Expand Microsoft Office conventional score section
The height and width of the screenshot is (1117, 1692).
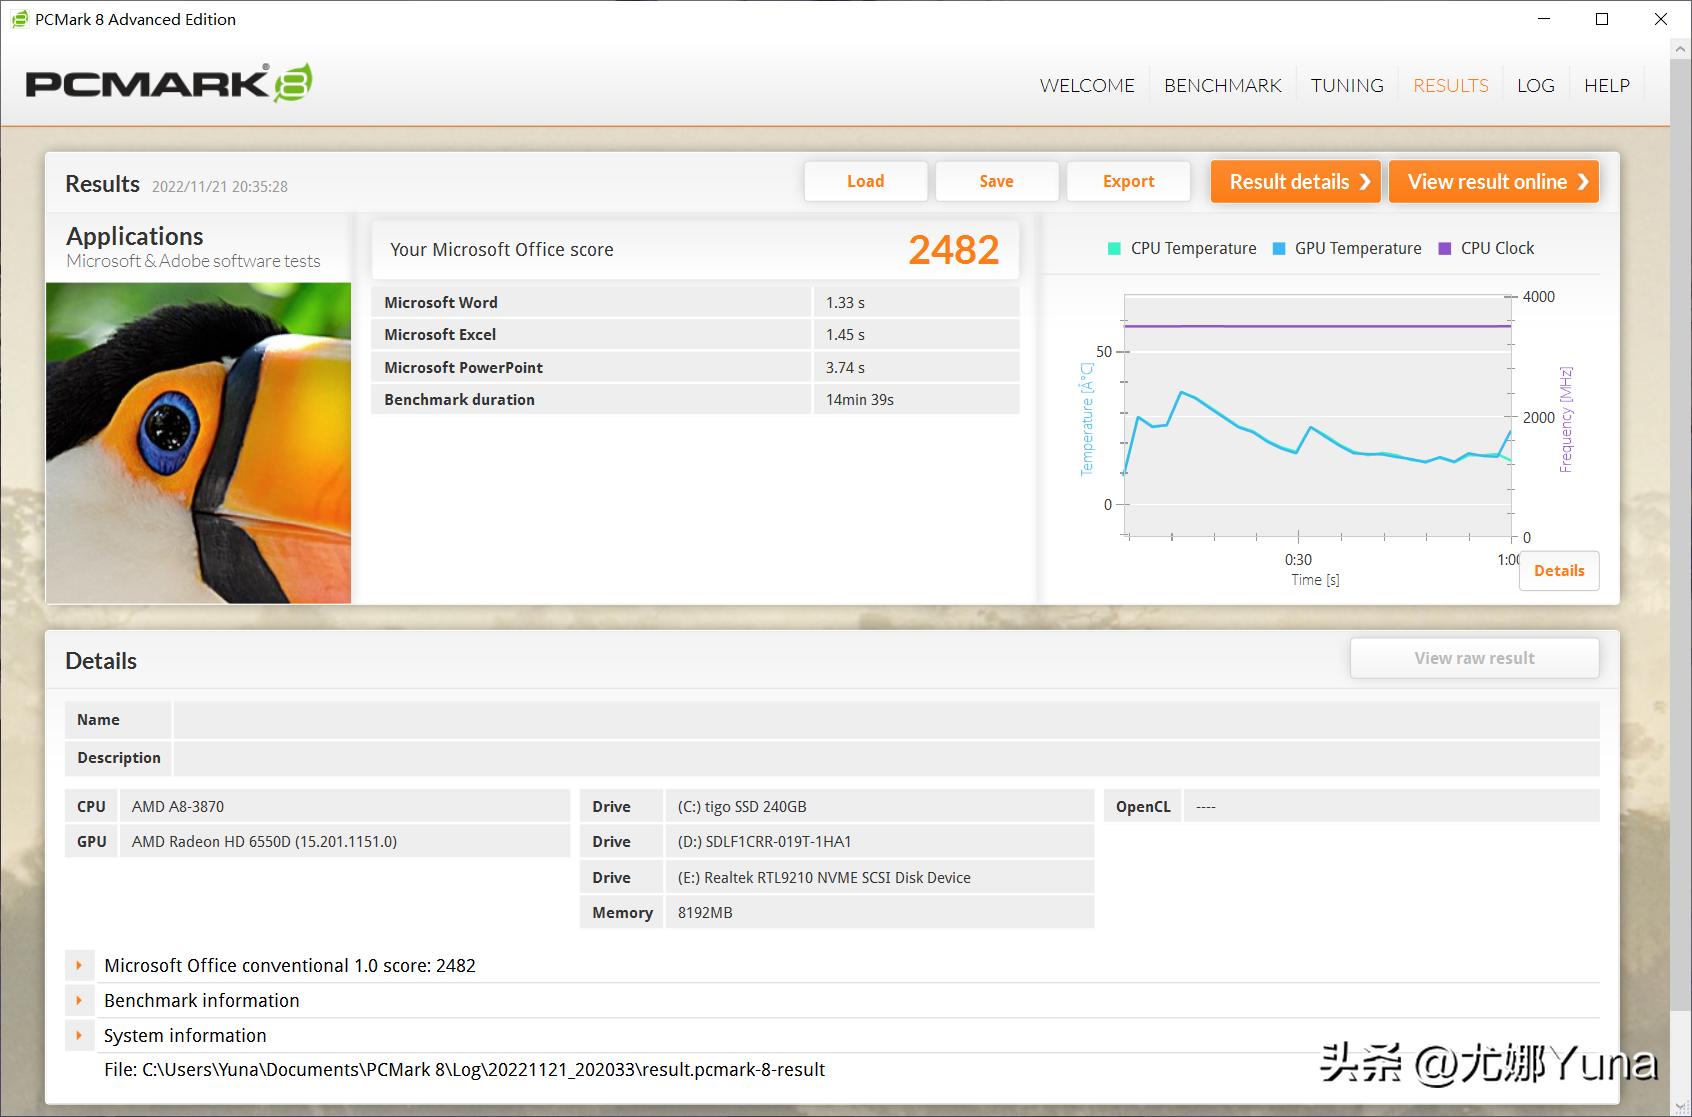coord(79,965)
